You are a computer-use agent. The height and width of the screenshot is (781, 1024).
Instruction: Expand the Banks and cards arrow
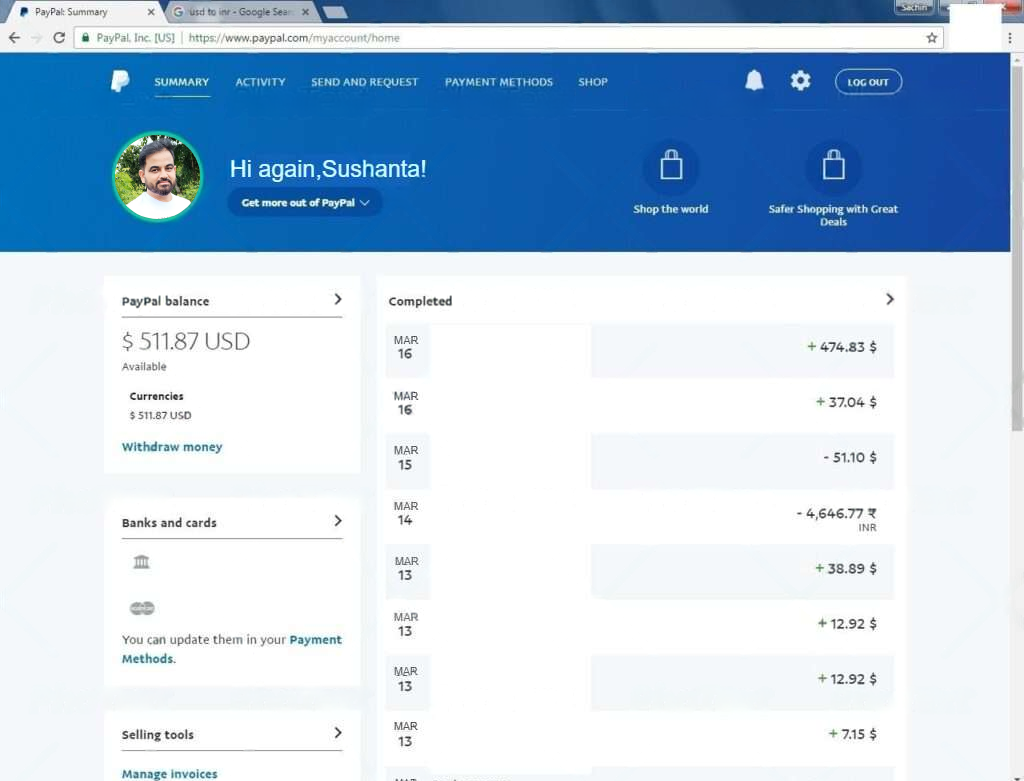coord(338,520)
